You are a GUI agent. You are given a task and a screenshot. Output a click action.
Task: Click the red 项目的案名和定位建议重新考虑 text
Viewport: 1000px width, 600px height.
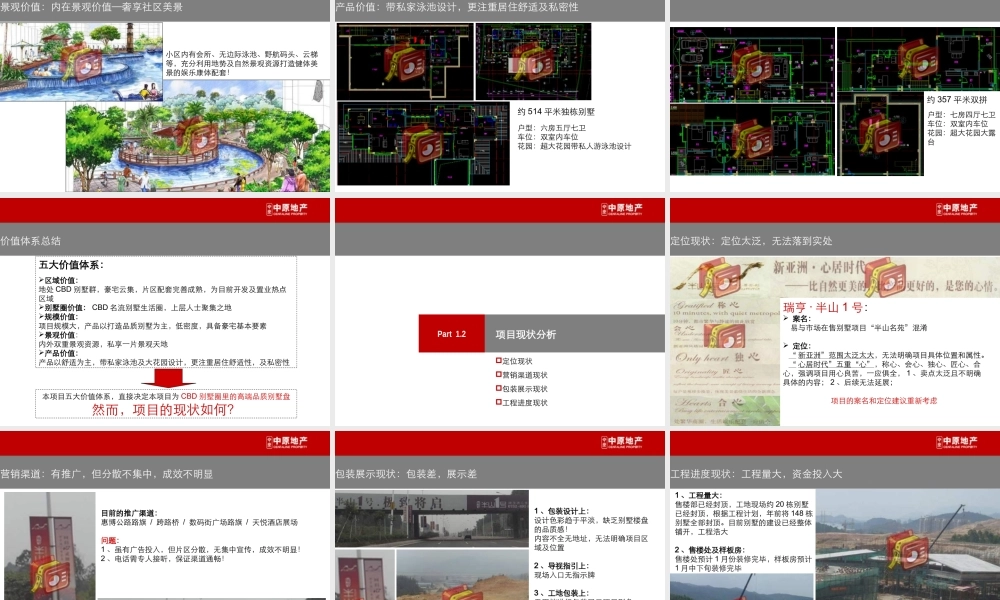[x=884, y=401]
